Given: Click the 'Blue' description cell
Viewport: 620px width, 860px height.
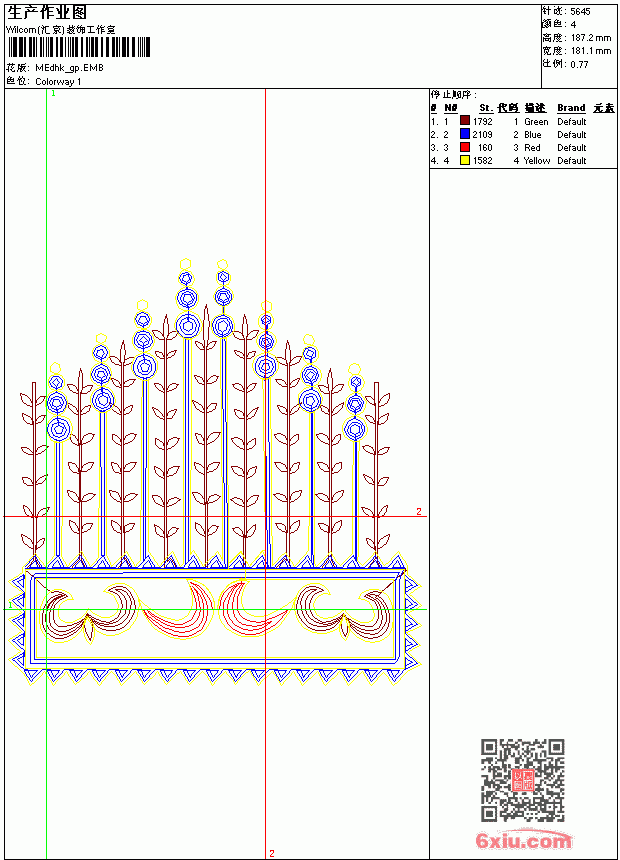Looking at the screenshot, I should (533, 134).
